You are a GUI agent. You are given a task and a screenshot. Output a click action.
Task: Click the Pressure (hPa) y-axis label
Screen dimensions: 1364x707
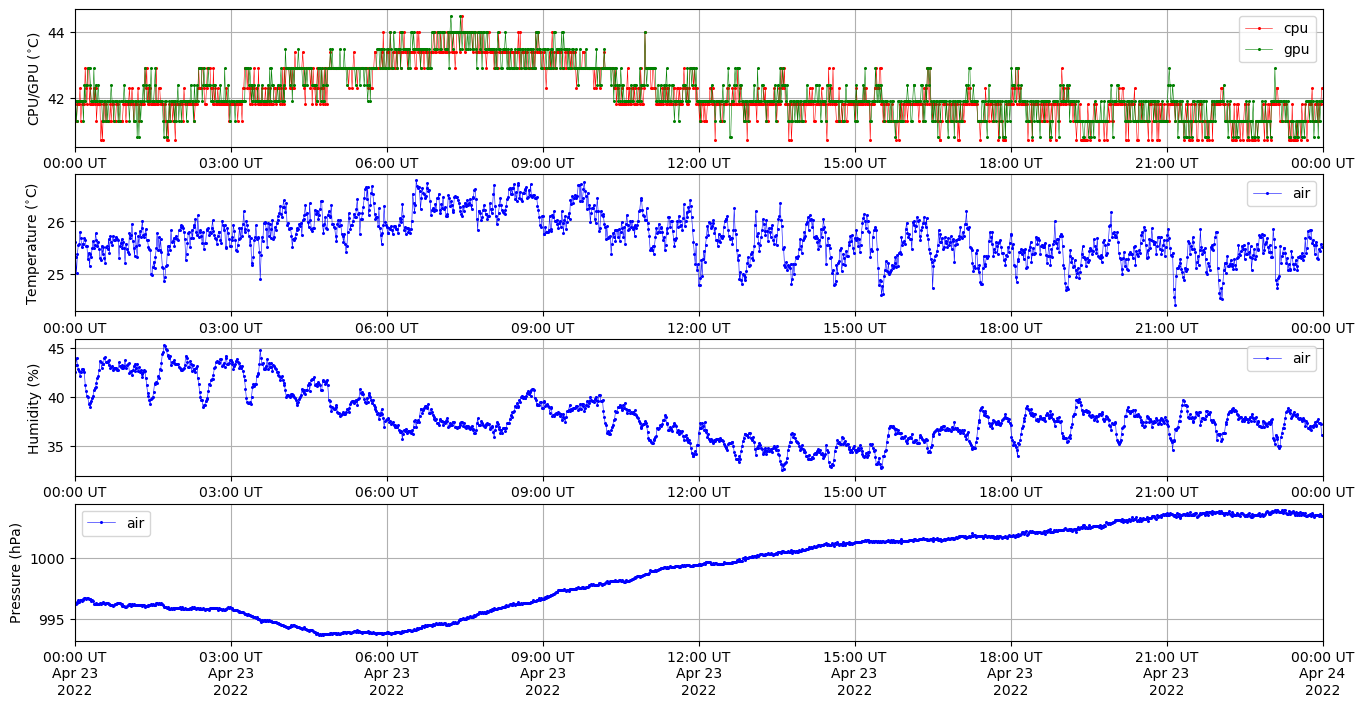click(x=16, y=573)
